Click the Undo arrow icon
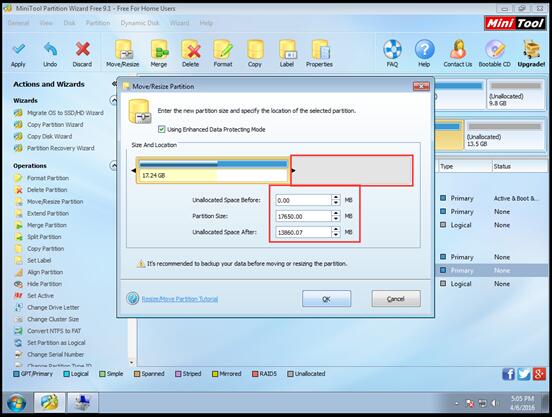Viewport: 552px width, 418px height. point(50,49)
